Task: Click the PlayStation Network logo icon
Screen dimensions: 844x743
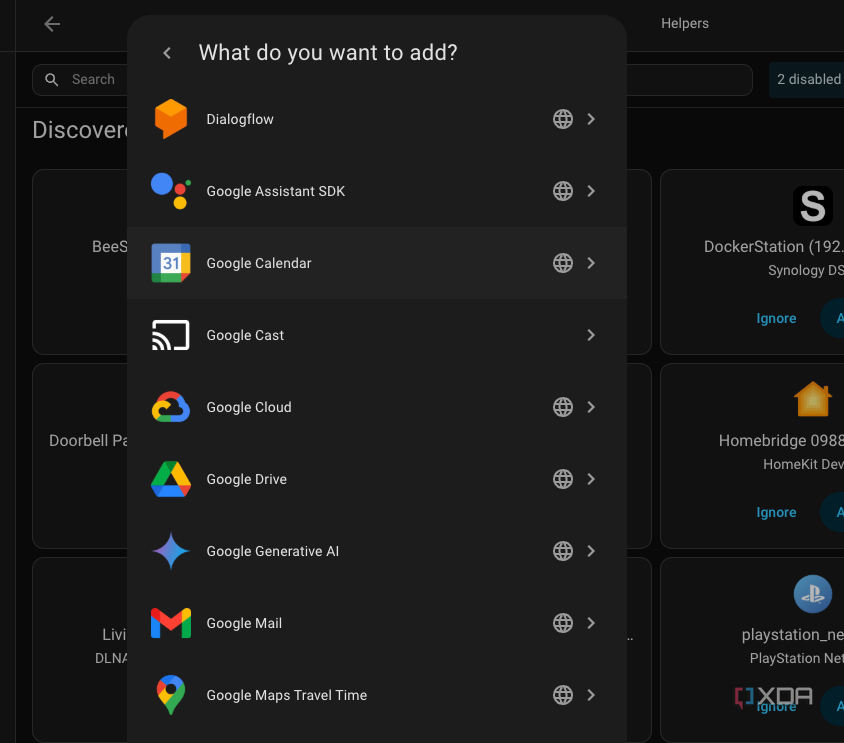Action: (813, 594)
